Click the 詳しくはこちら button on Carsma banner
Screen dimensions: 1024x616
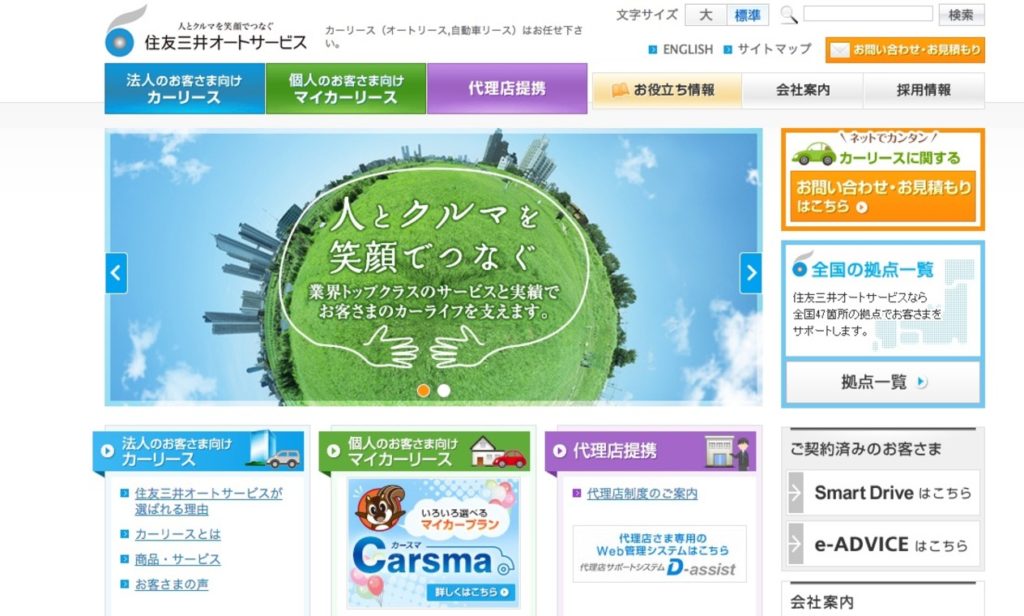pos(471,592)
